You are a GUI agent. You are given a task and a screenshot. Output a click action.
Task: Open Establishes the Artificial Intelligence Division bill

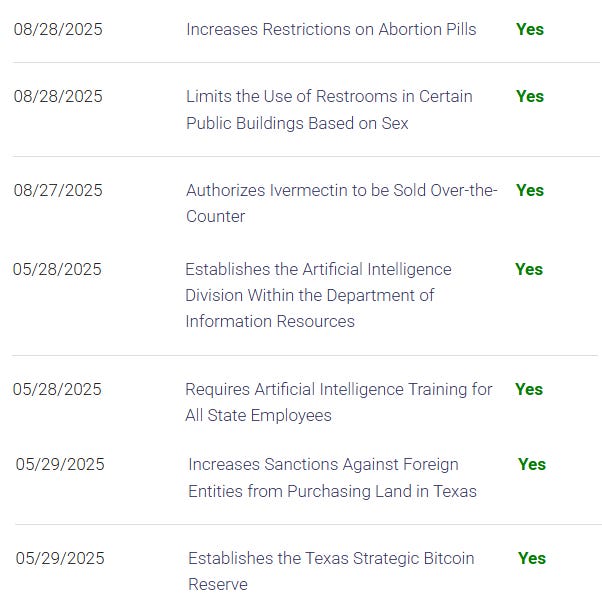click(x=318, y=295)
